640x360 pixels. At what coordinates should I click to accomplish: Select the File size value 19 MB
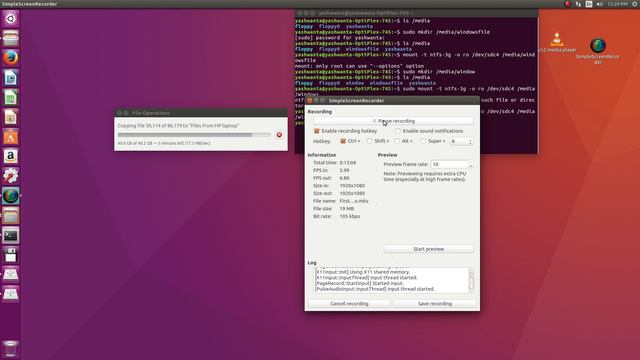point(347,209)
